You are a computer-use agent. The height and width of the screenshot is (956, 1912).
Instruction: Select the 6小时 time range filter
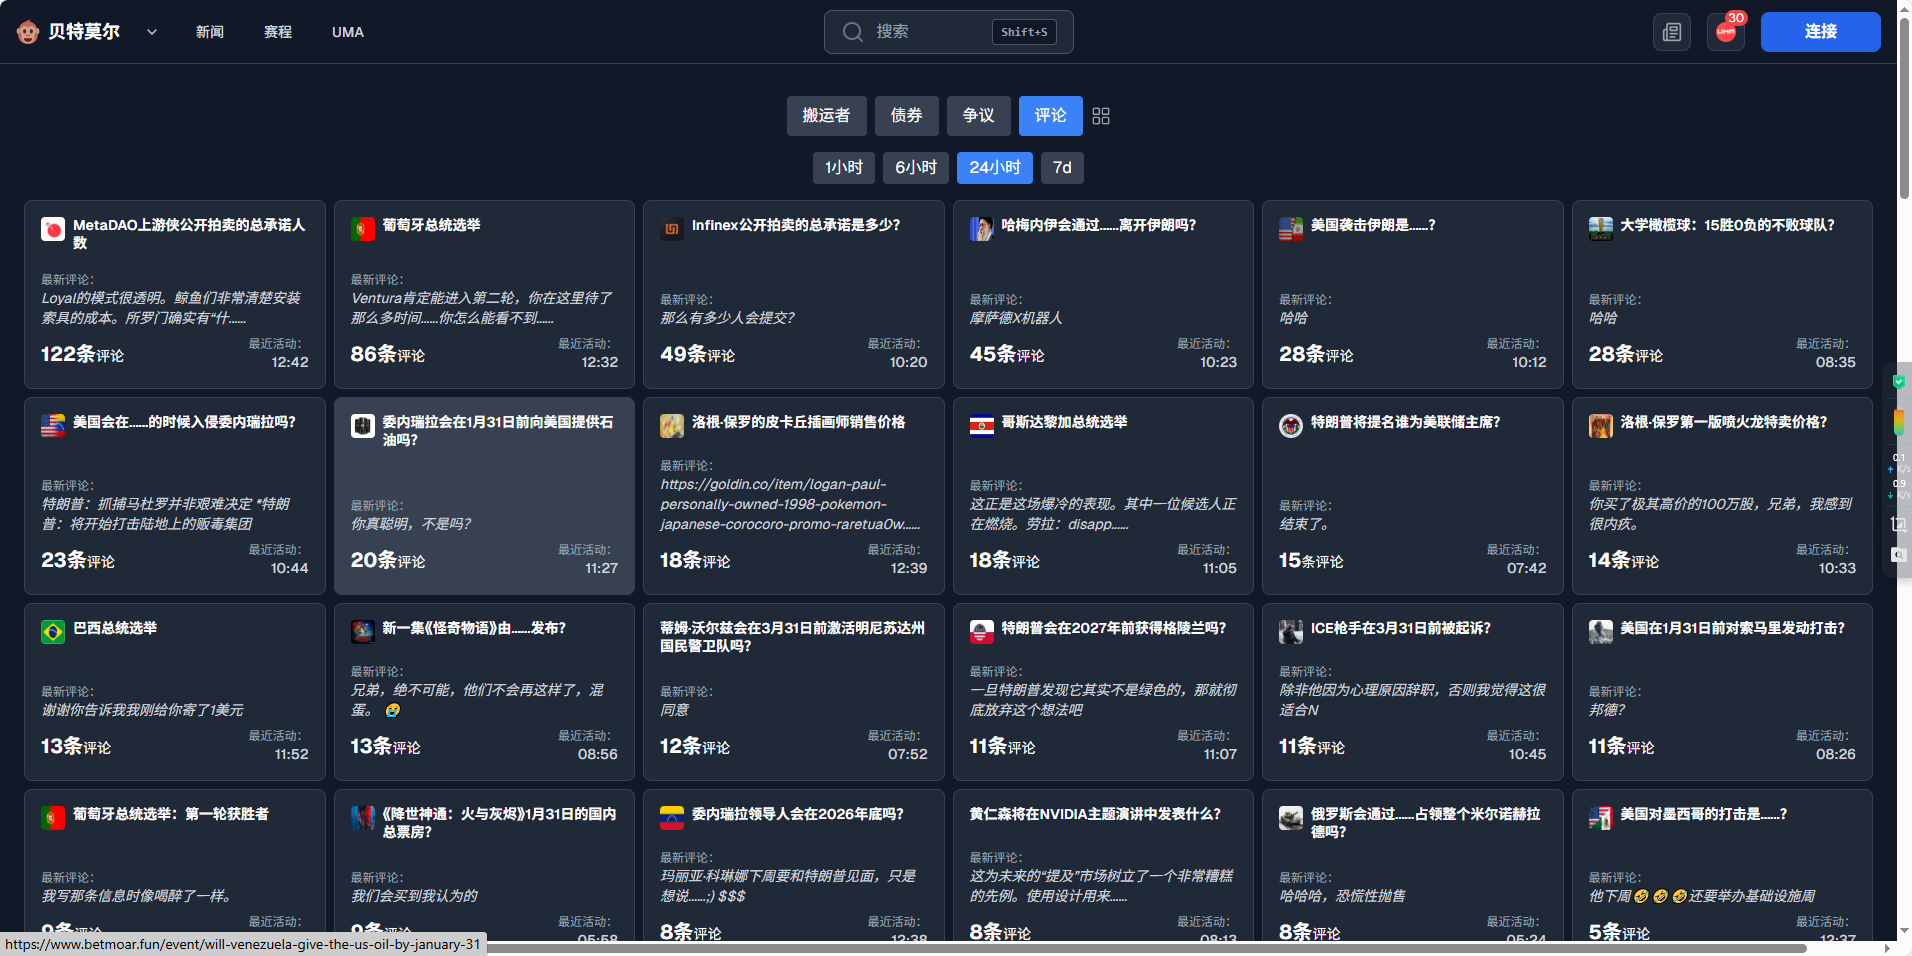(915, 168)
